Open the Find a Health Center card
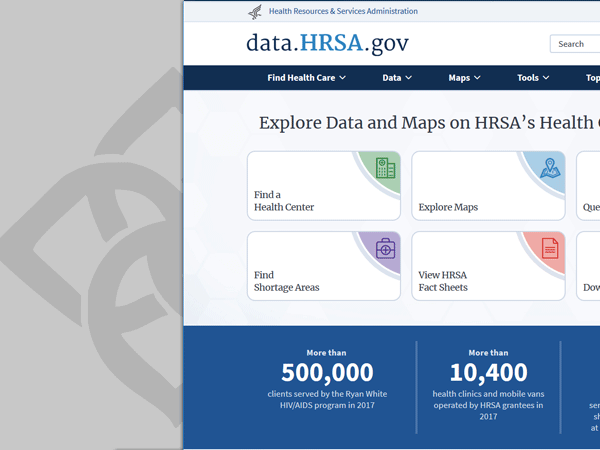 point(324,186)
